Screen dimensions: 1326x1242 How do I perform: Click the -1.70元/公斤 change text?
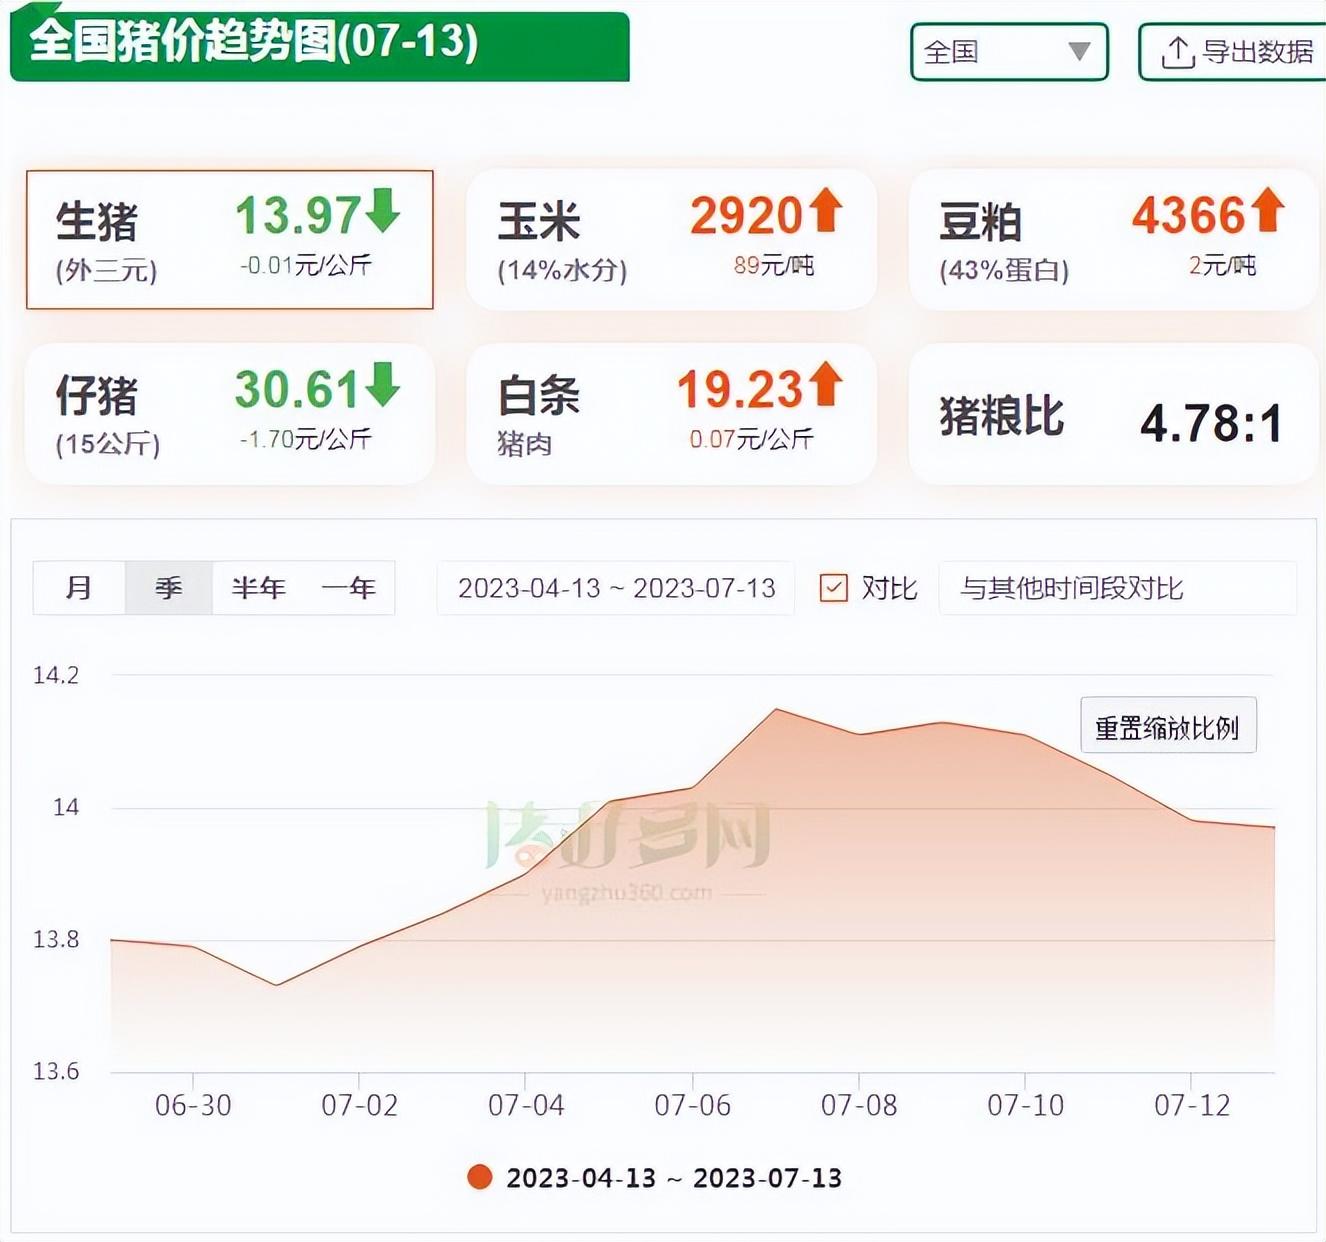(305, 439)
